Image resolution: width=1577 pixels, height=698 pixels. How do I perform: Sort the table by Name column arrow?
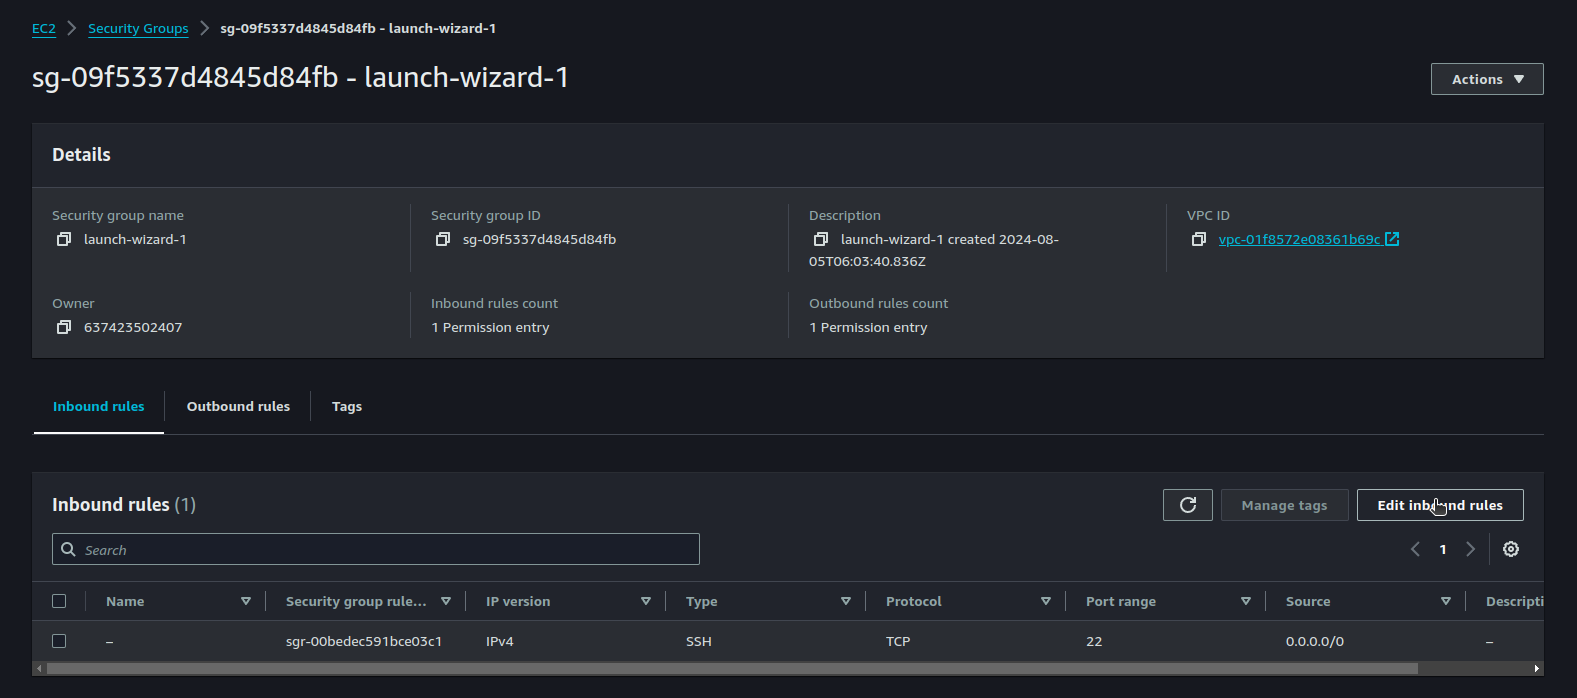click(x=245, y=601)
